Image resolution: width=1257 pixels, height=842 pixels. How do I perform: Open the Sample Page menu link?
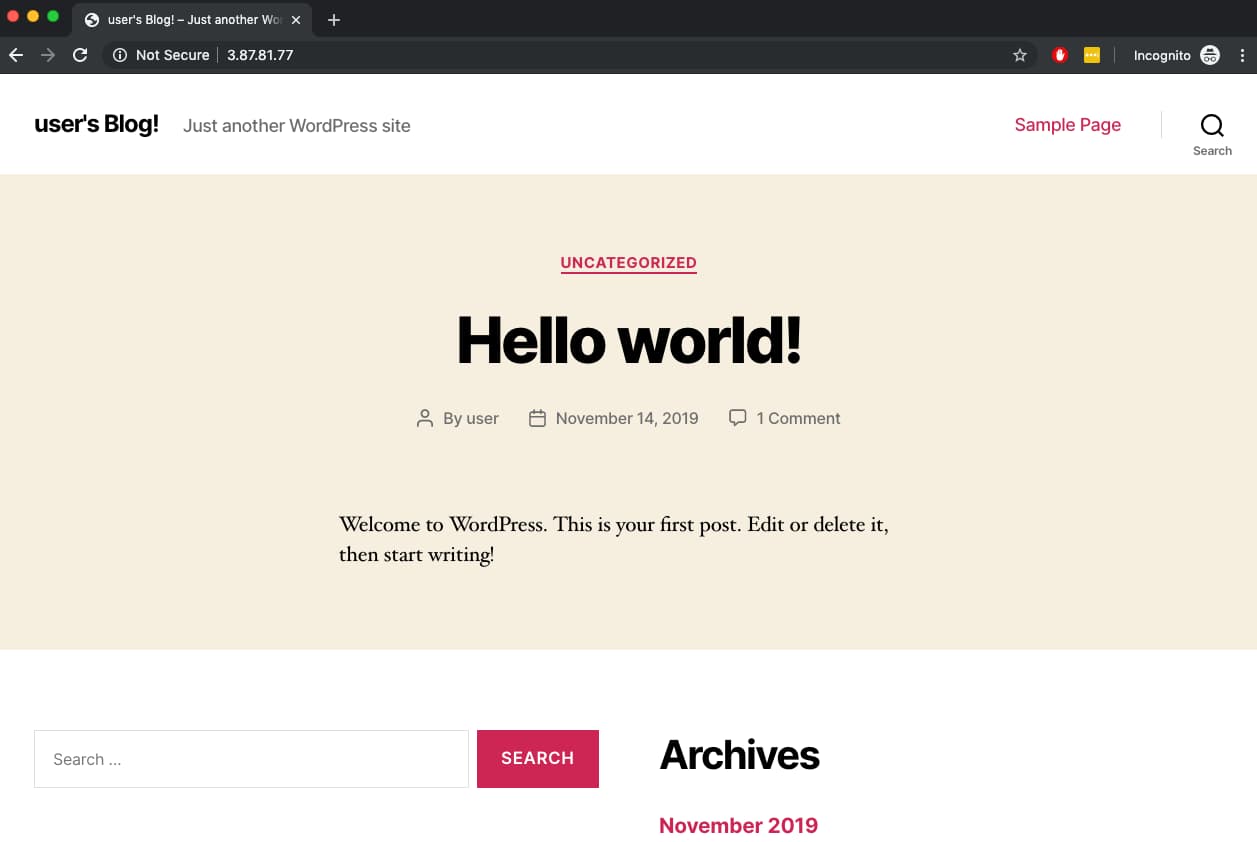click(x=1067, y=125)
